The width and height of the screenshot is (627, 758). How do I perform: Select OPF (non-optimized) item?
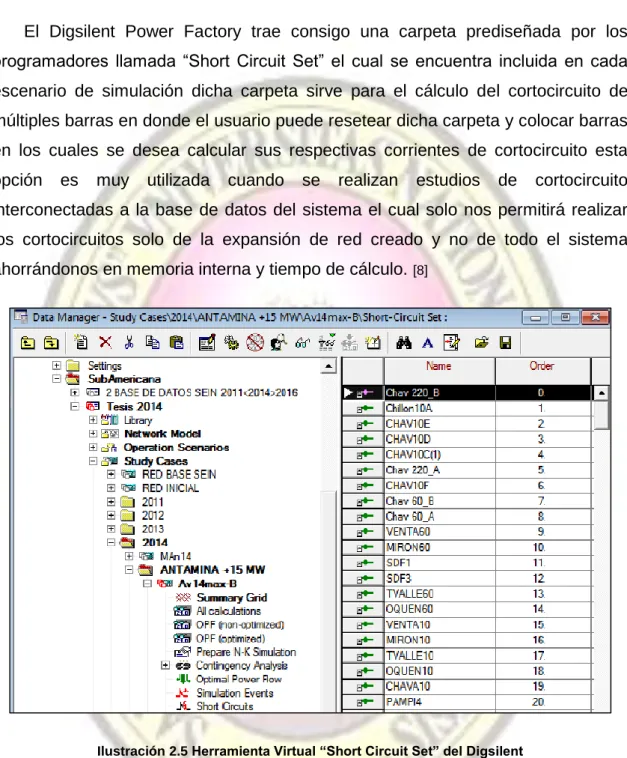[240, 625]
